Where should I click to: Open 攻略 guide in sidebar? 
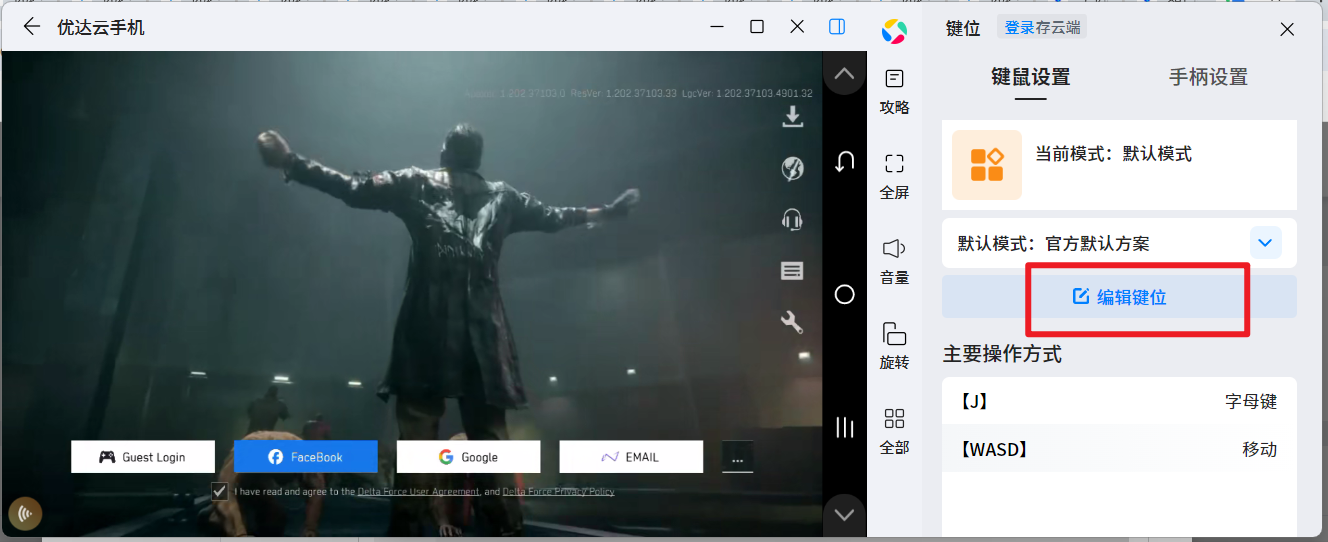[x=894, y=91]
